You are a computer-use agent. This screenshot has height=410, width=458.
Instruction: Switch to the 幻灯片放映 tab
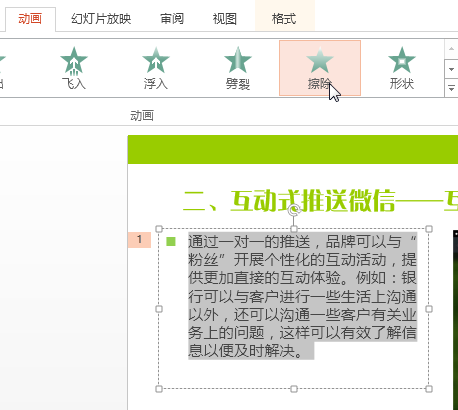pyautogui.click(x=101, y=19)
